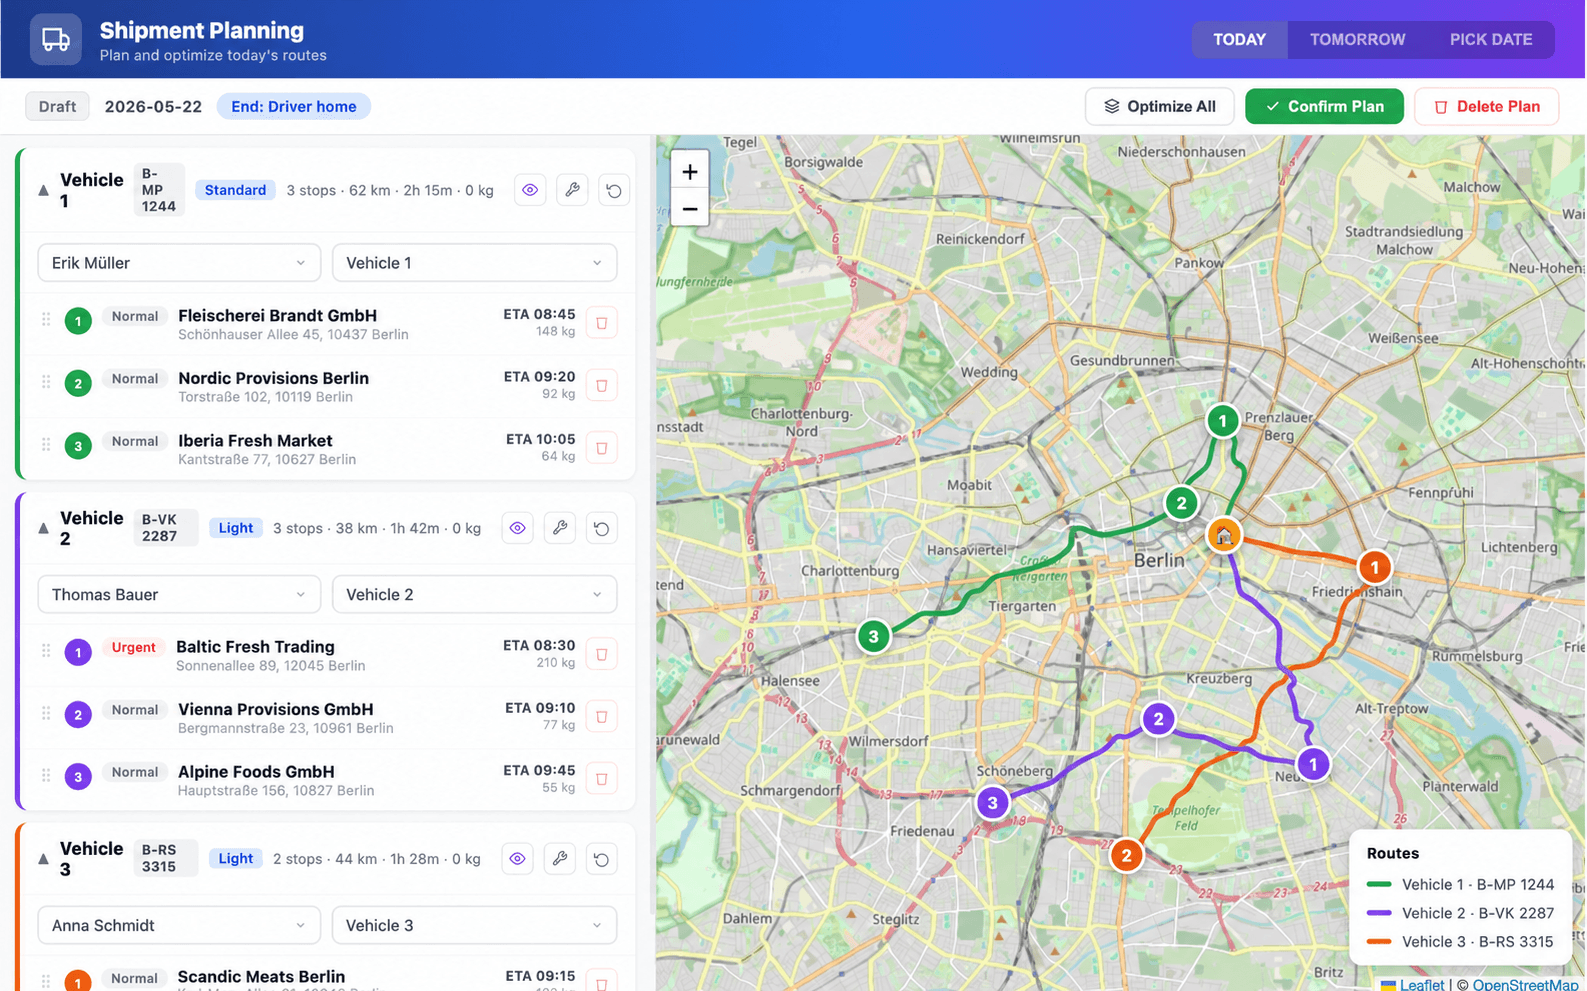Viewport: 1587px width, 991px height.
Task: Open the Thomas Bauer driver dropdown
Action: click(179, 595)
